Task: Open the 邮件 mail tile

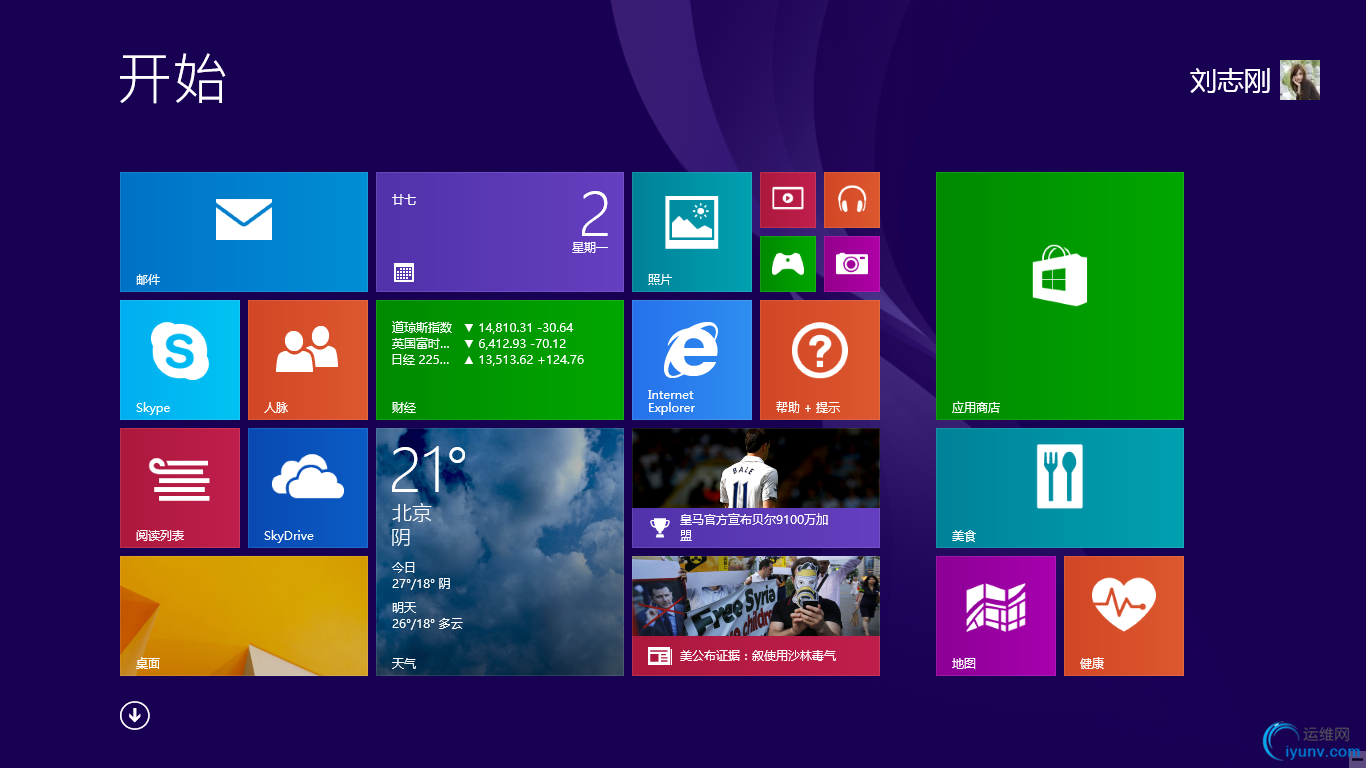Action: (x=244, y=232)
